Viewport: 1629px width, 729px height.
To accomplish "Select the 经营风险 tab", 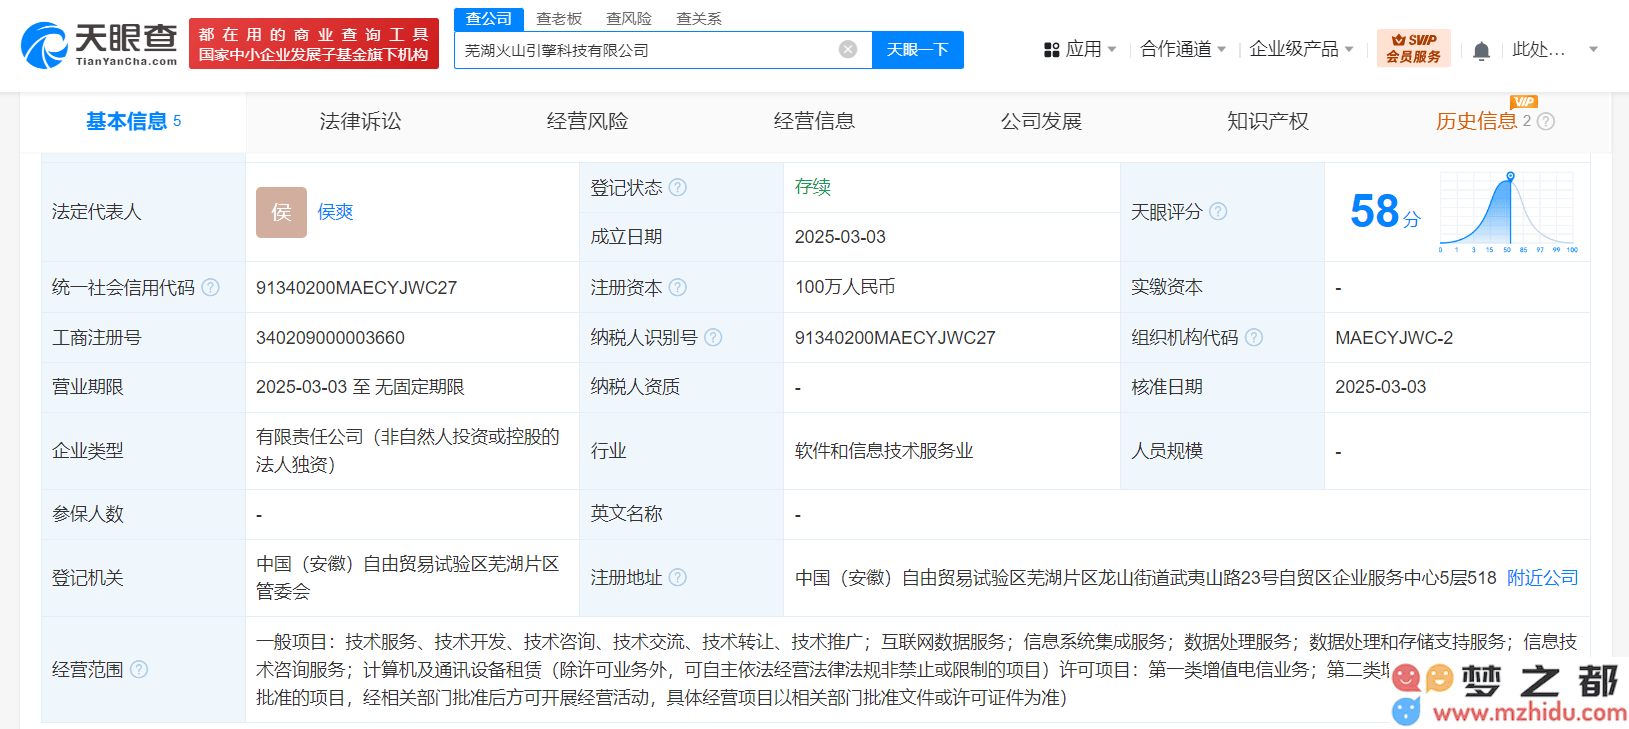I will (587, 121).
